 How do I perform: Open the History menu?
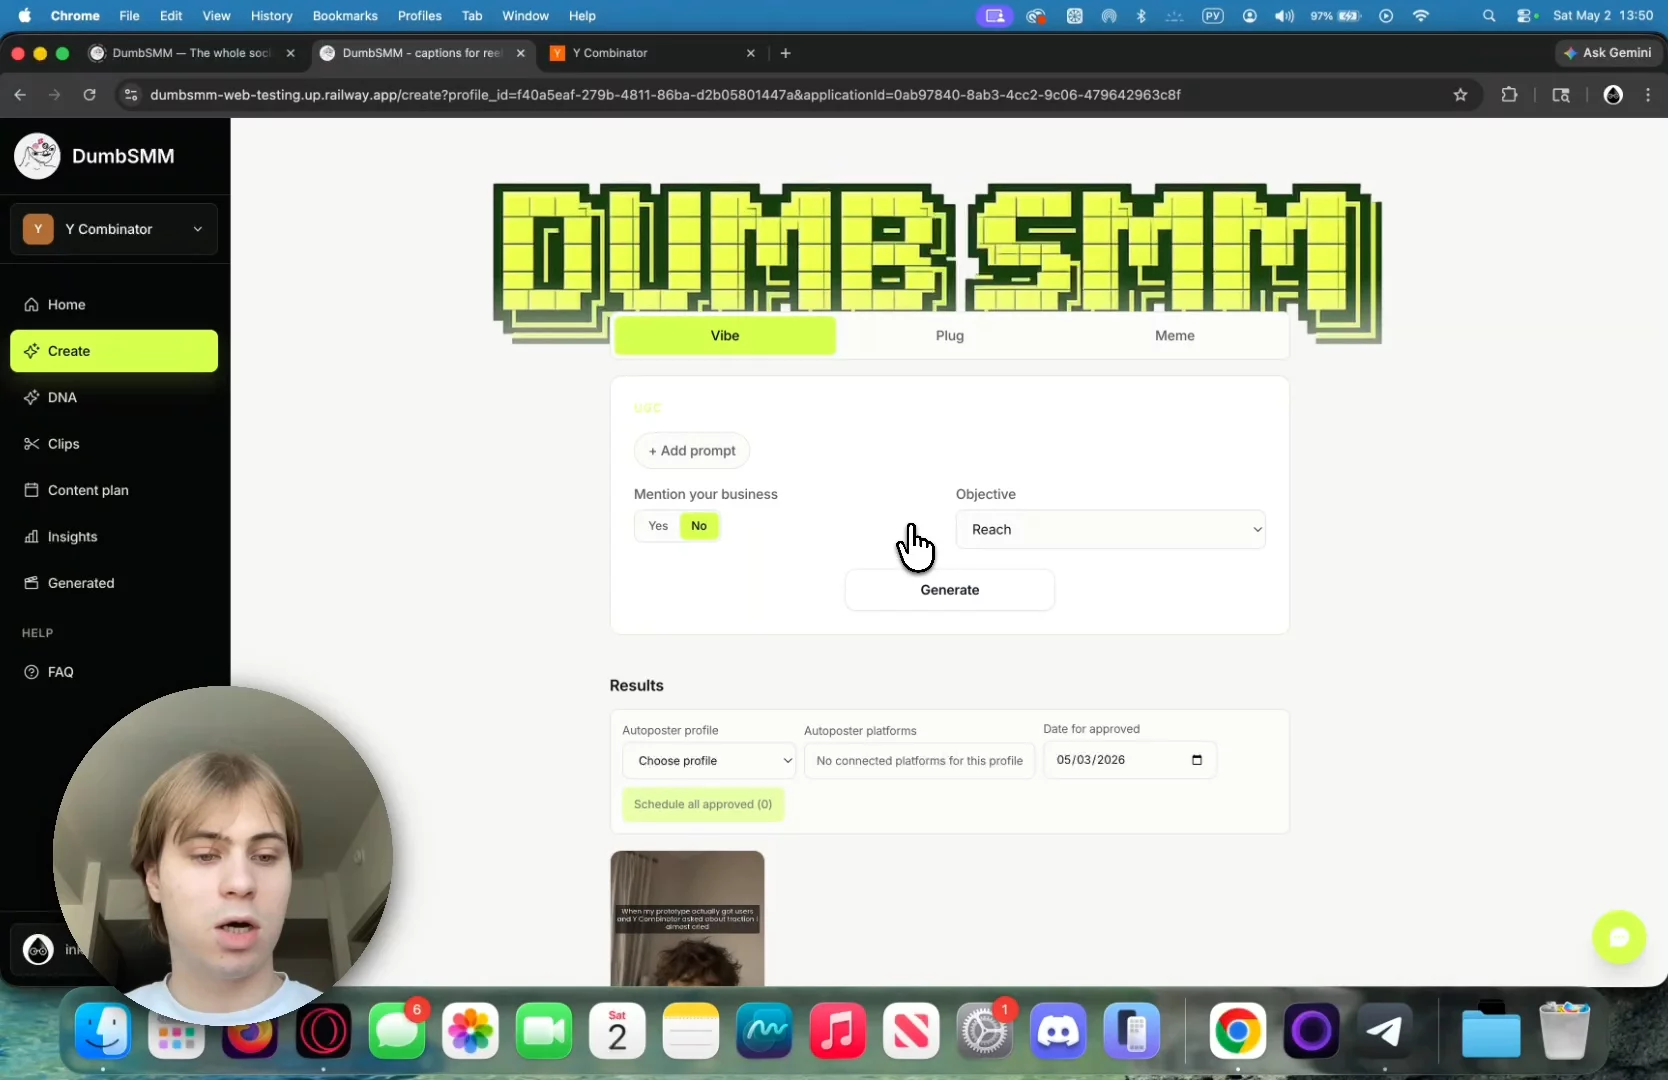click(271, 16)
